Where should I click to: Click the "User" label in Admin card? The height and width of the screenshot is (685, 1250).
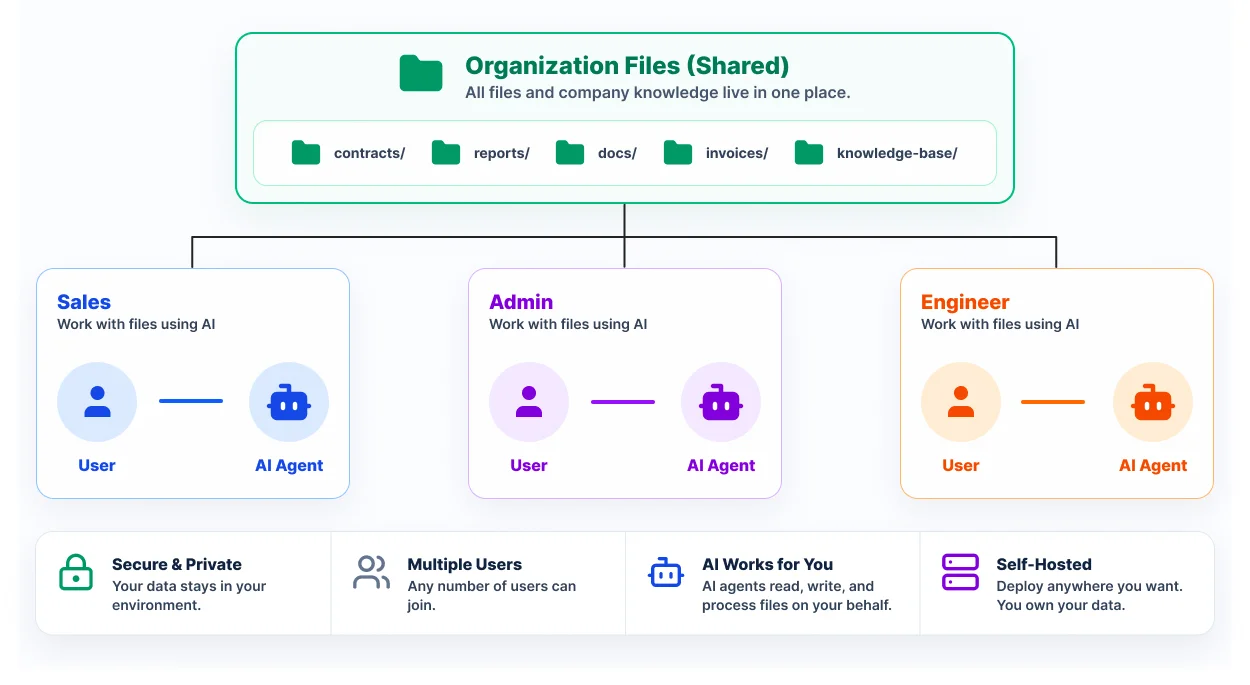click(529, 465)
